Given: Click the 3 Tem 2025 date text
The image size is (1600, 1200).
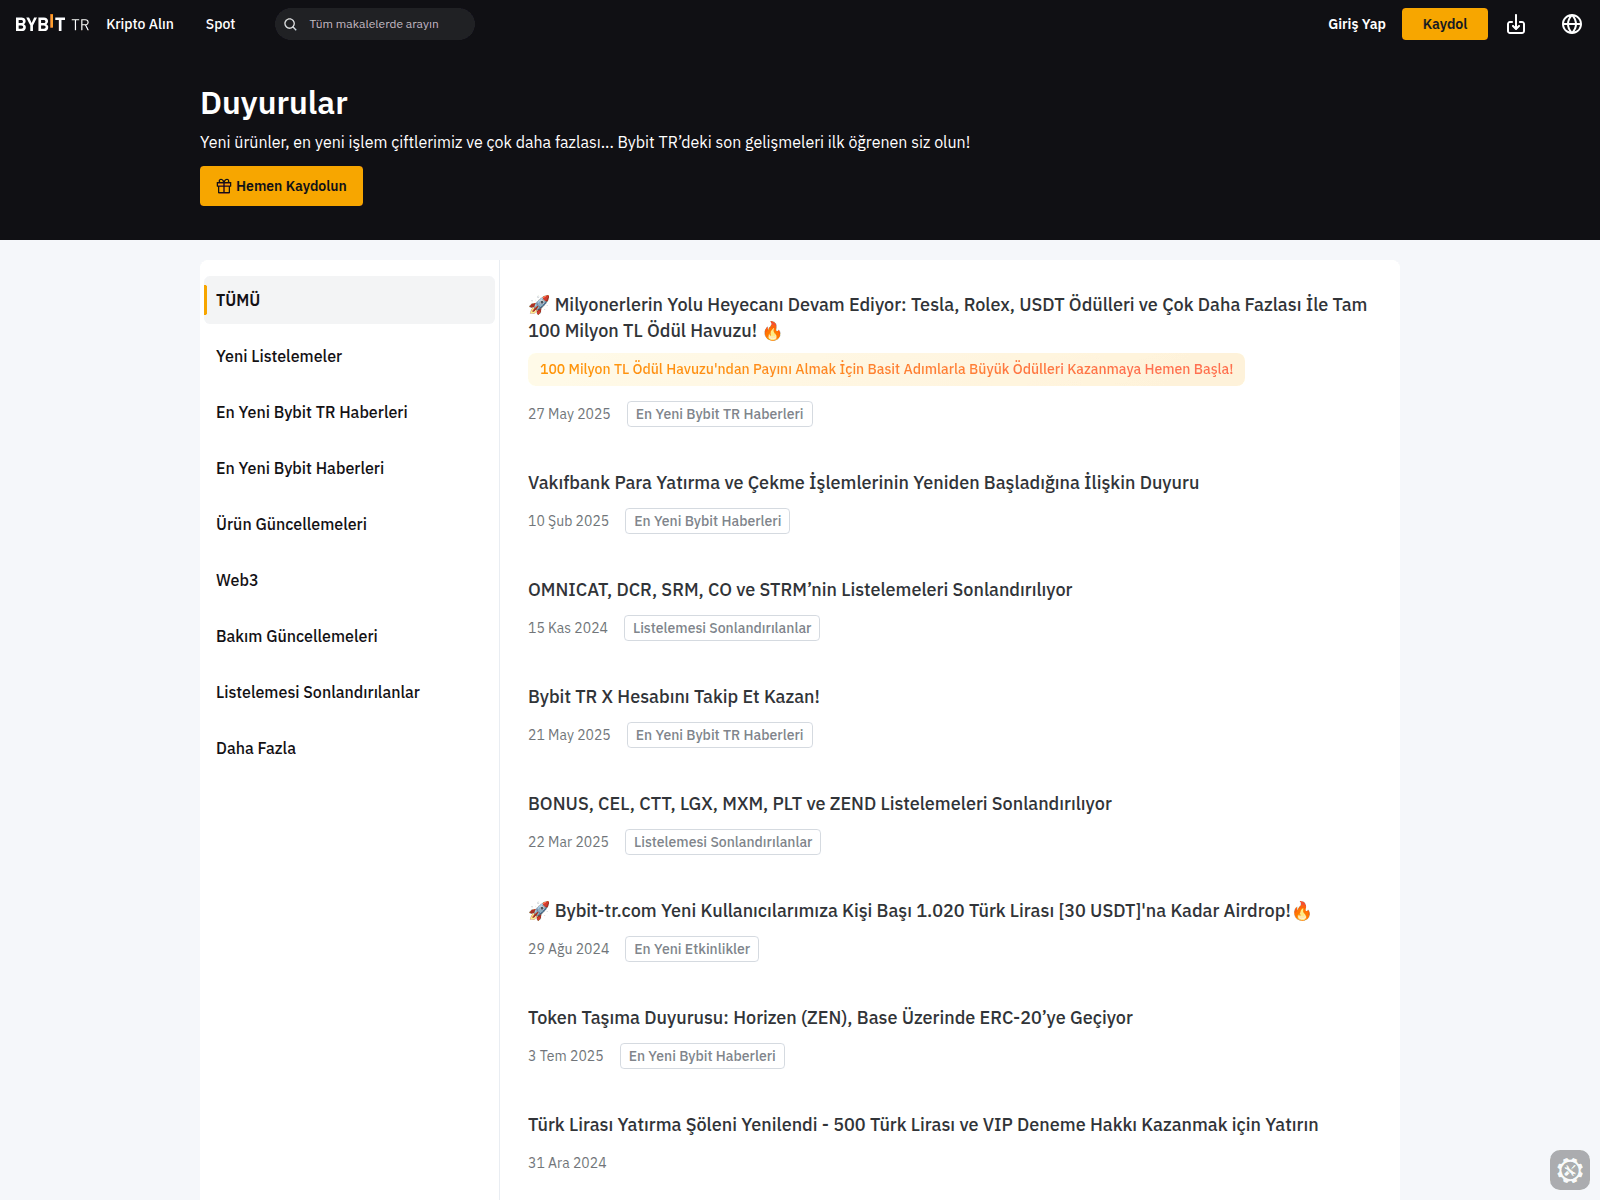Looking at the screenshot, I should tap(566, 1056).
